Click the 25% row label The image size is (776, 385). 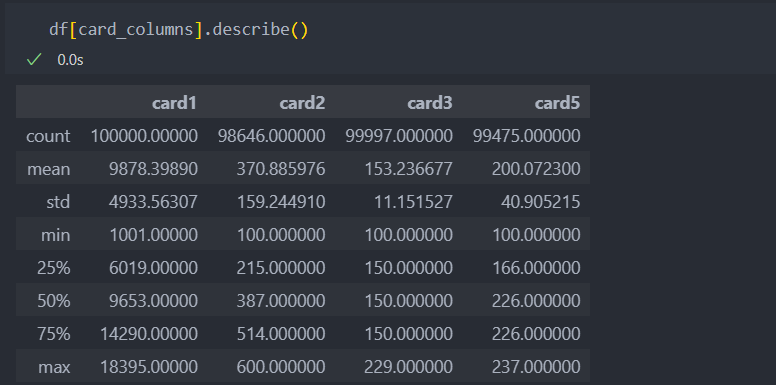(x=53, y=268)
